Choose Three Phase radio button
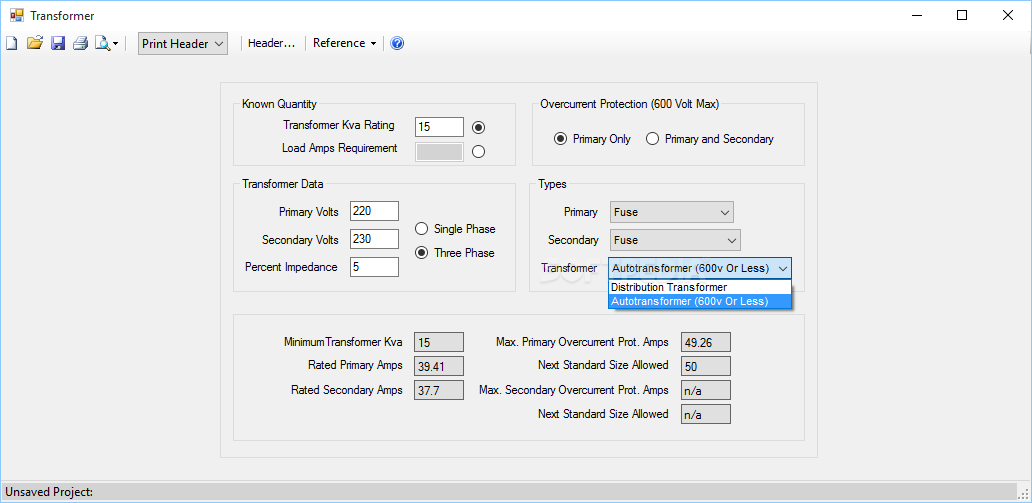 (x=455, y=253)
